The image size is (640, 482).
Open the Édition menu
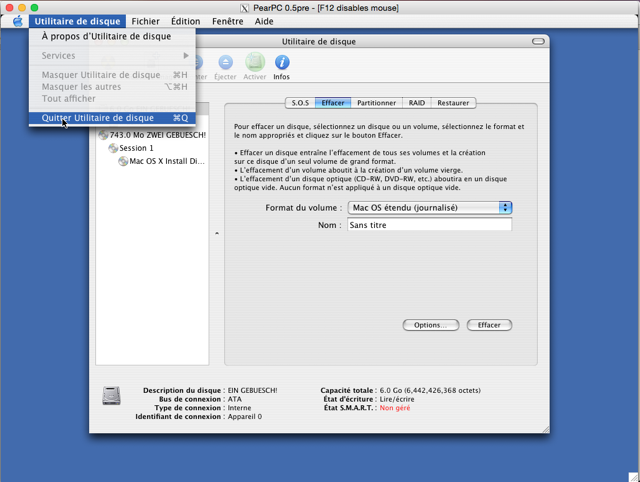click(x=185, y=21)
